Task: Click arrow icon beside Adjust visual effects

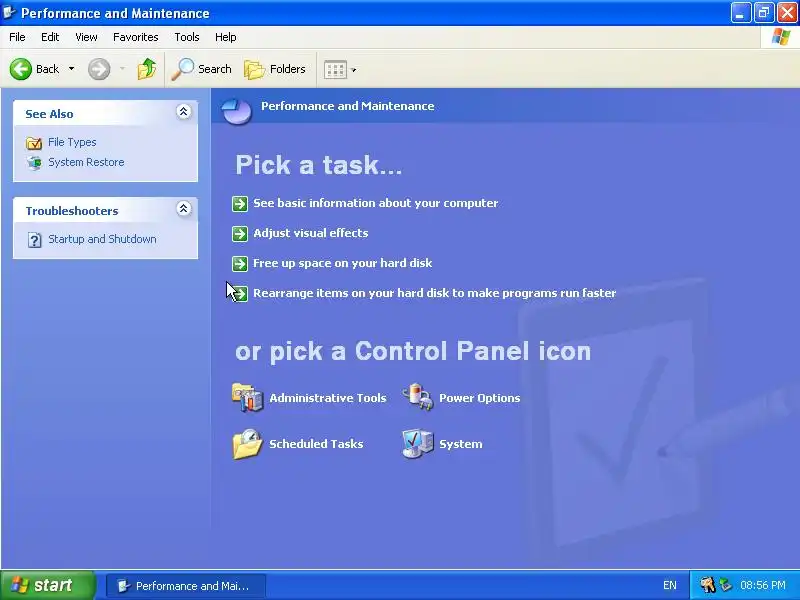Action: 240,234
